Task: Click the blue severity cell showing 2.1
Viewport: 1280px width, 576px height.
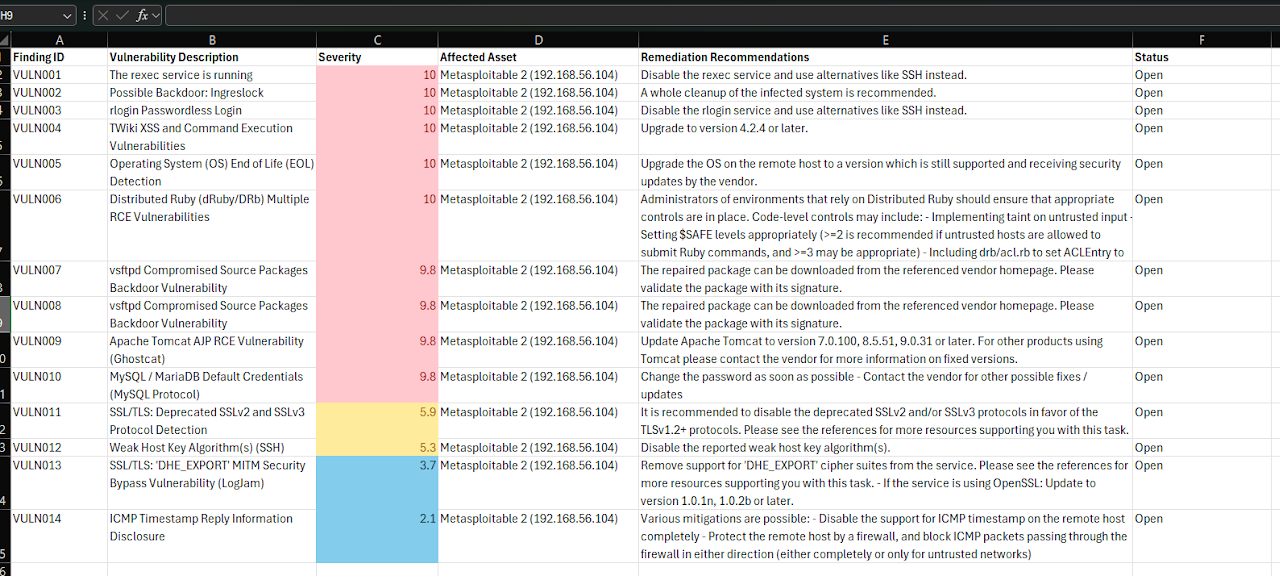Action: [377, 519]
